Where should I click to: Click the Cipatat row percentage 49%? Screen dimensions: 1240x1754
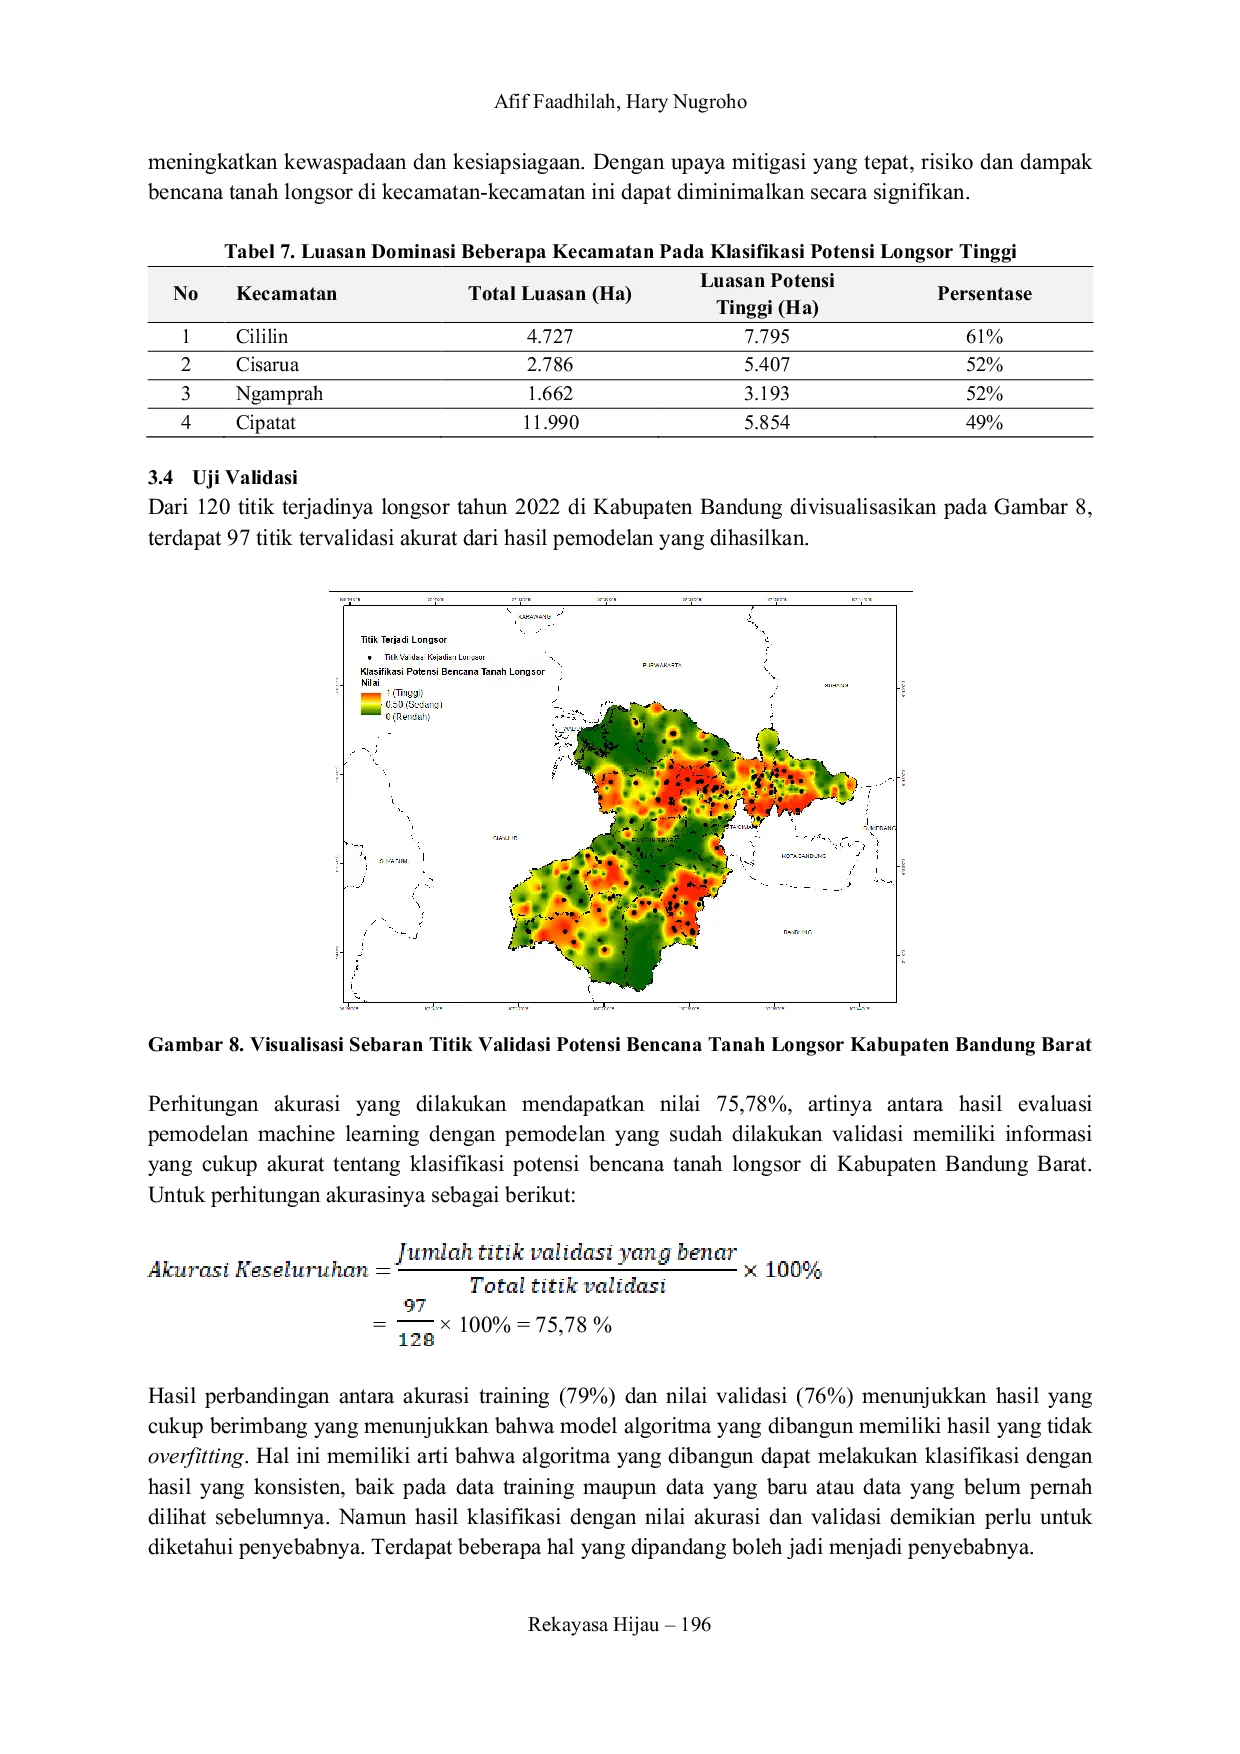pos(984,423)
